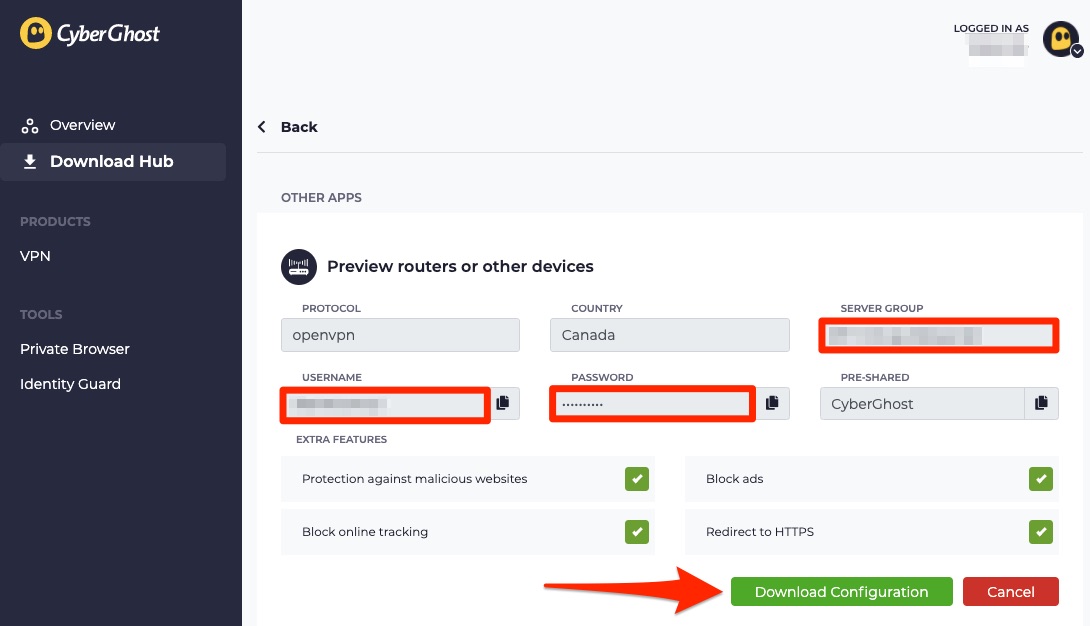1090x626 pixels.
Task: Click the TOOLS sidebar heading
Action: pos(41,314)
